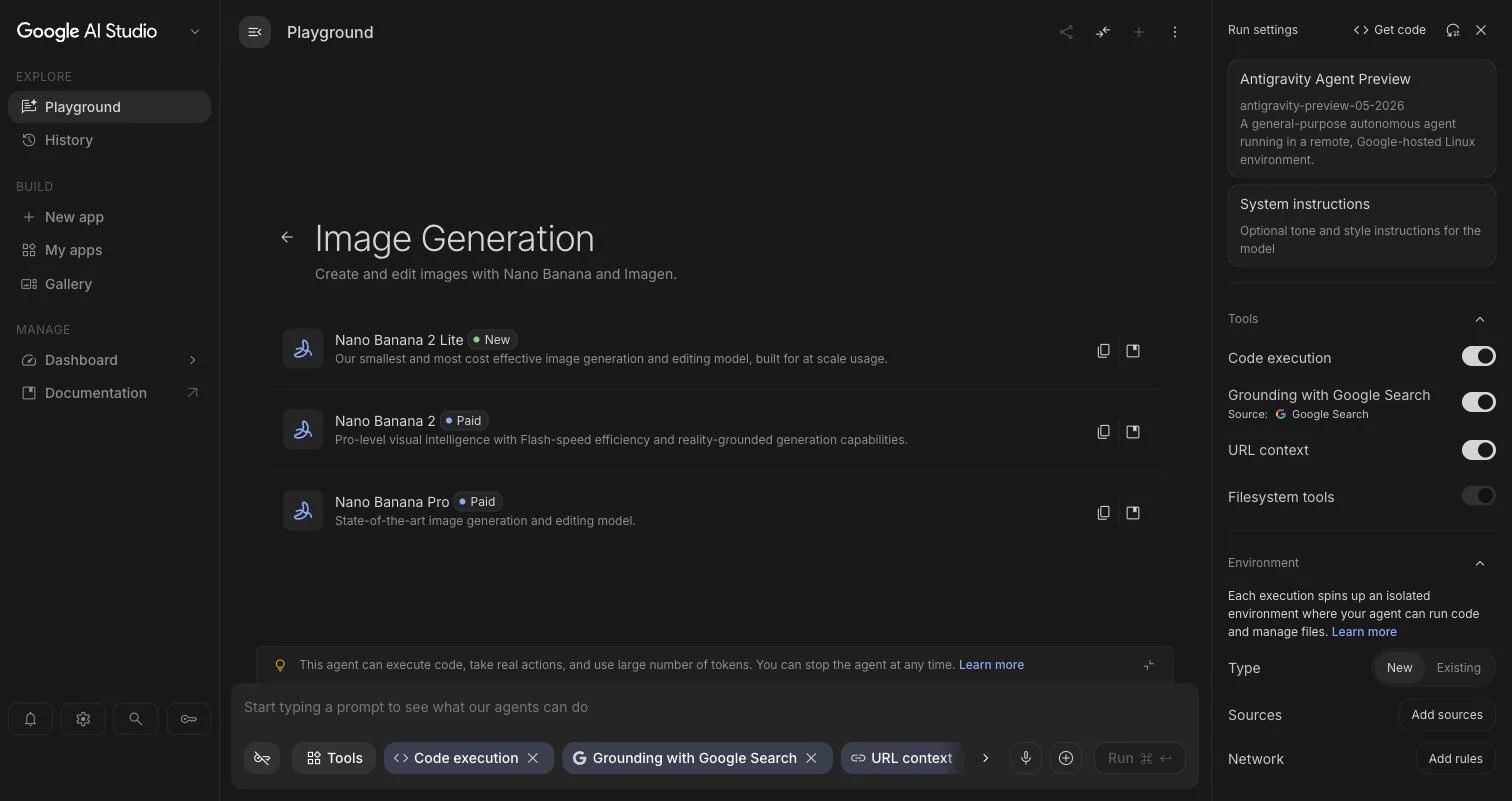Remove the Code execution chip
The image size is (1512, 801).
533,758
